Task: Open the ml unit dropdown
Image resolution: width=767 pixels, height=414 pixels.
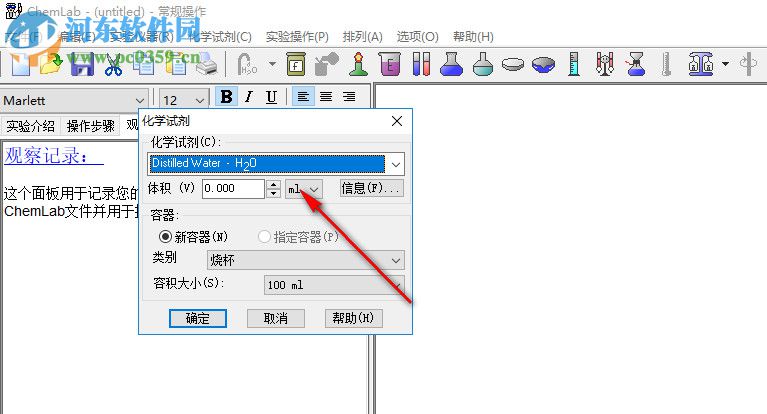Action: point(304,189)
